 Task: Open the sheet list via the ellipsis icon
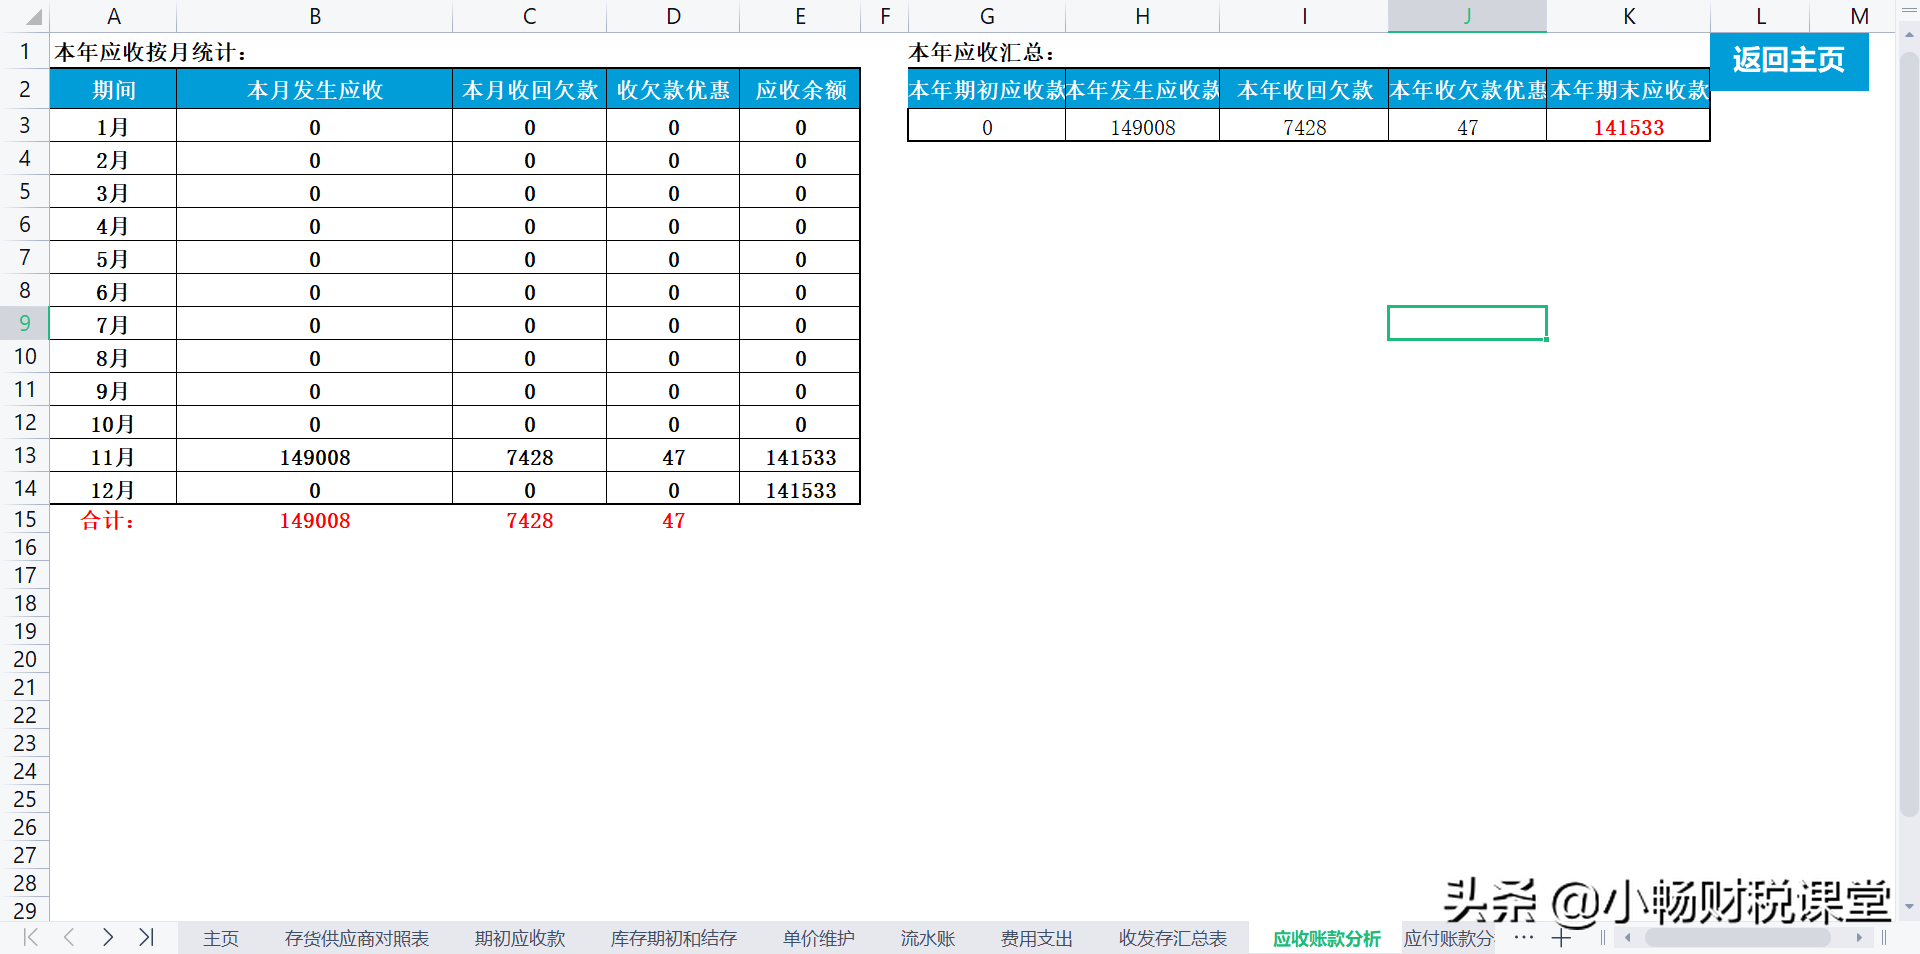tap(1523, 938)
